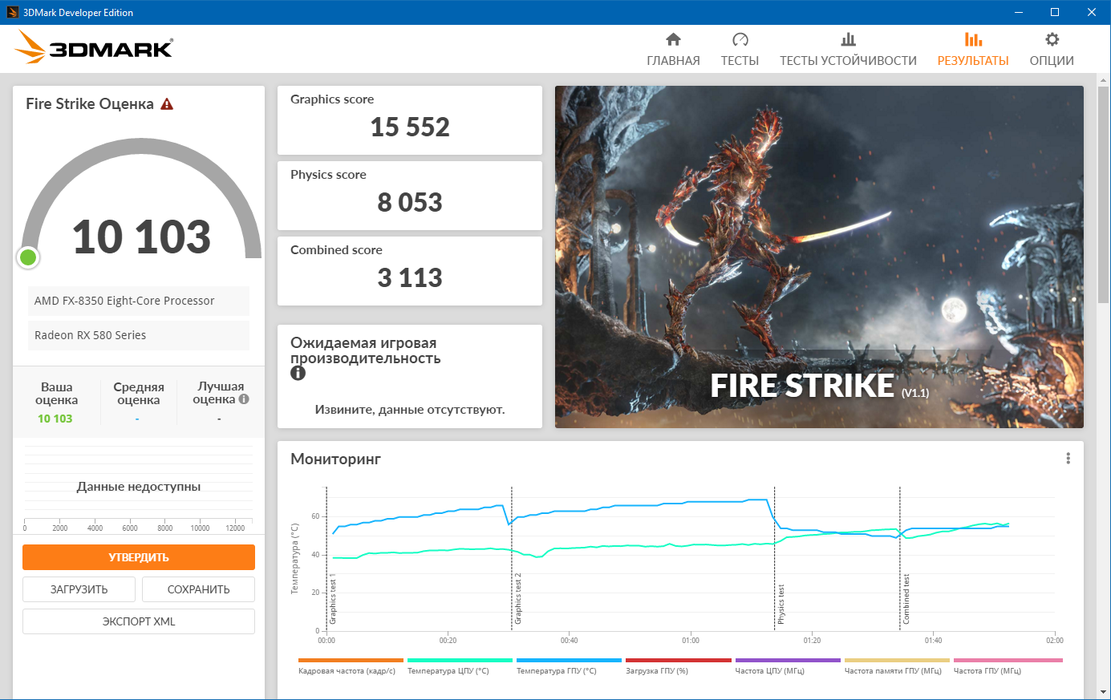The height and width of the screenshot is (700, 1111).
Task: Toggle the Кадровая частота (кадр/с) legend
Action: tap(350, 667)
